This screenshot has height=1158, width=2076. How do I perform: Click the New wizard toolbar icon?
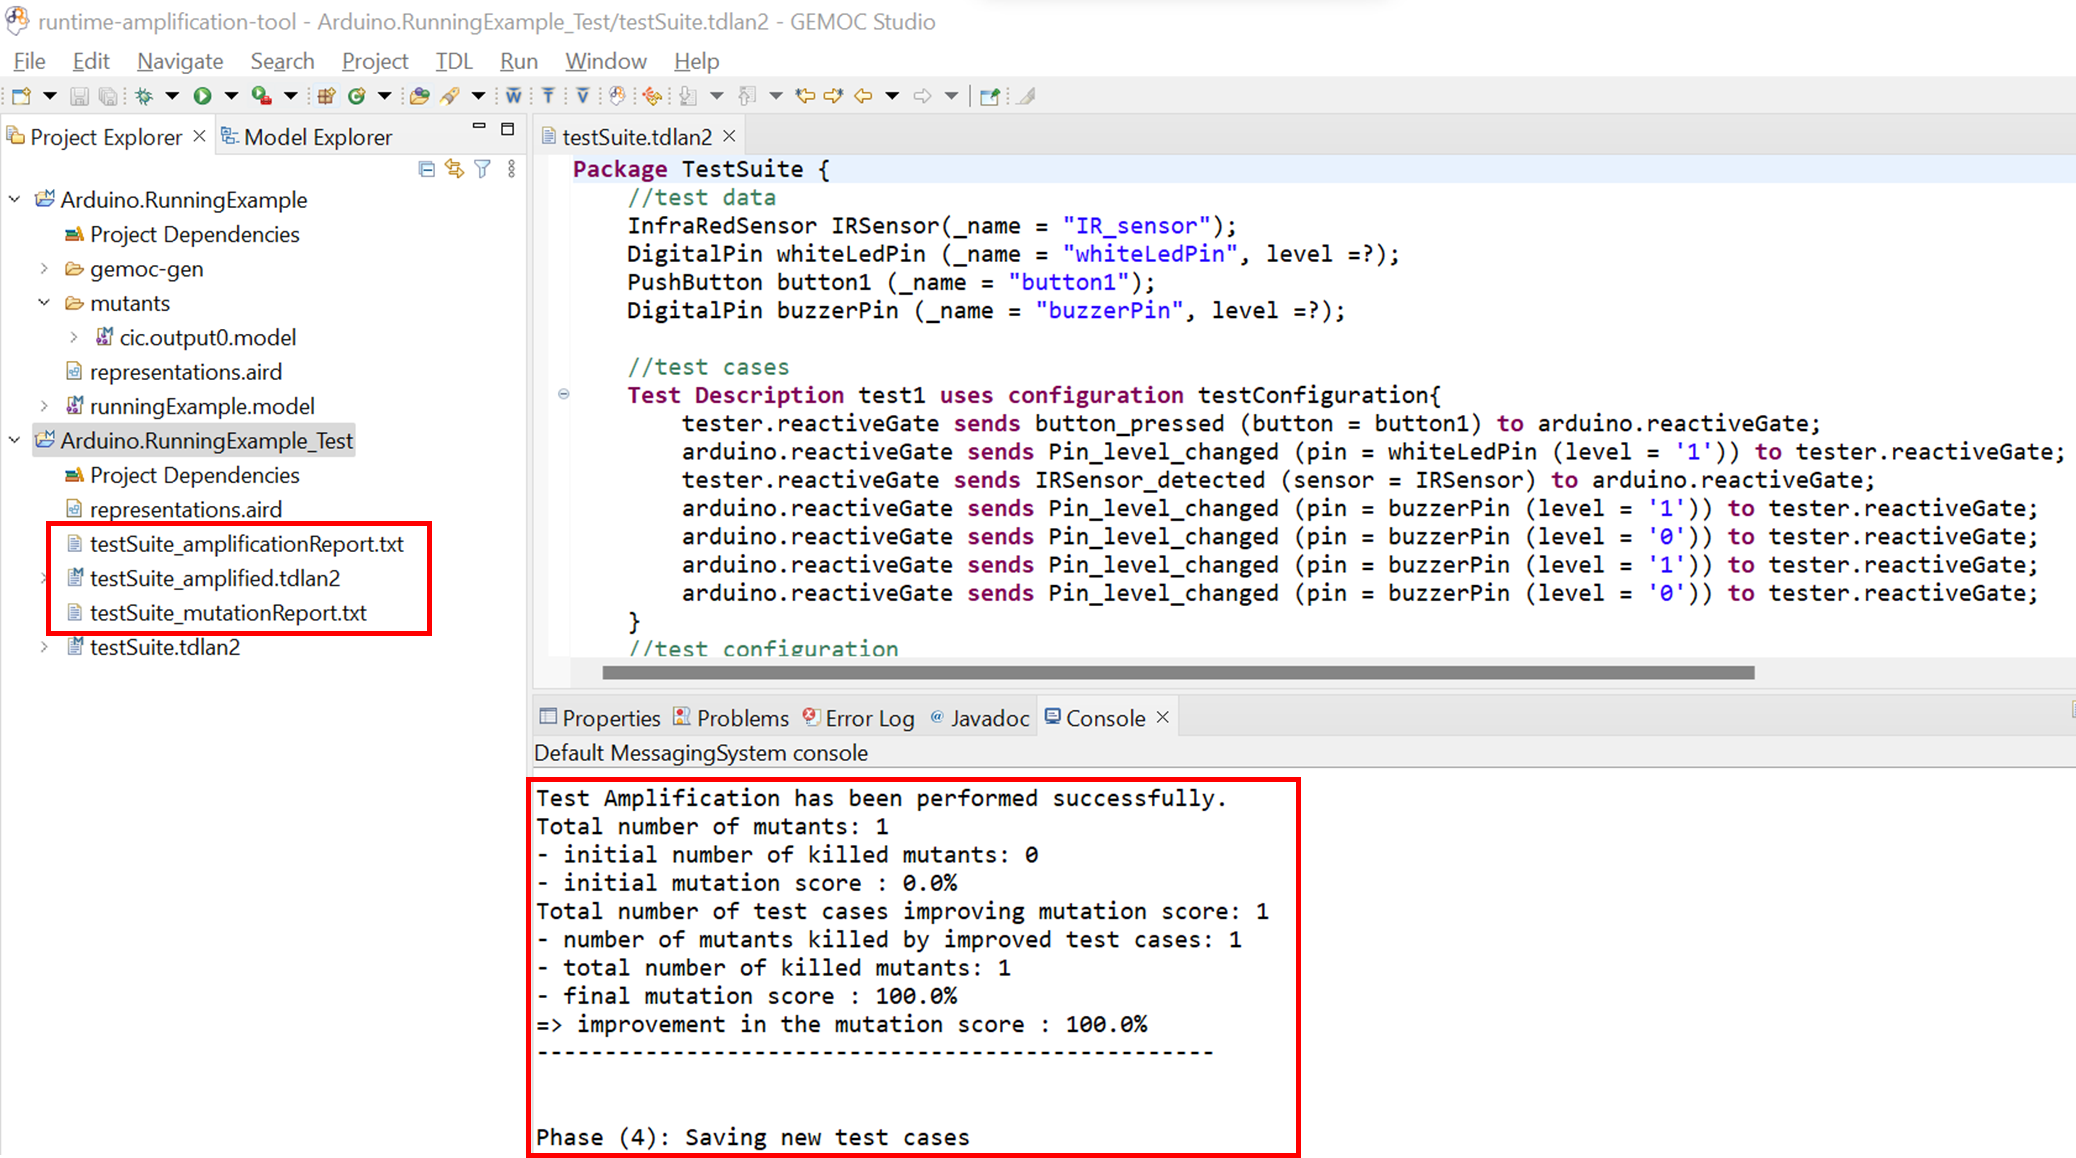(22, 96)
